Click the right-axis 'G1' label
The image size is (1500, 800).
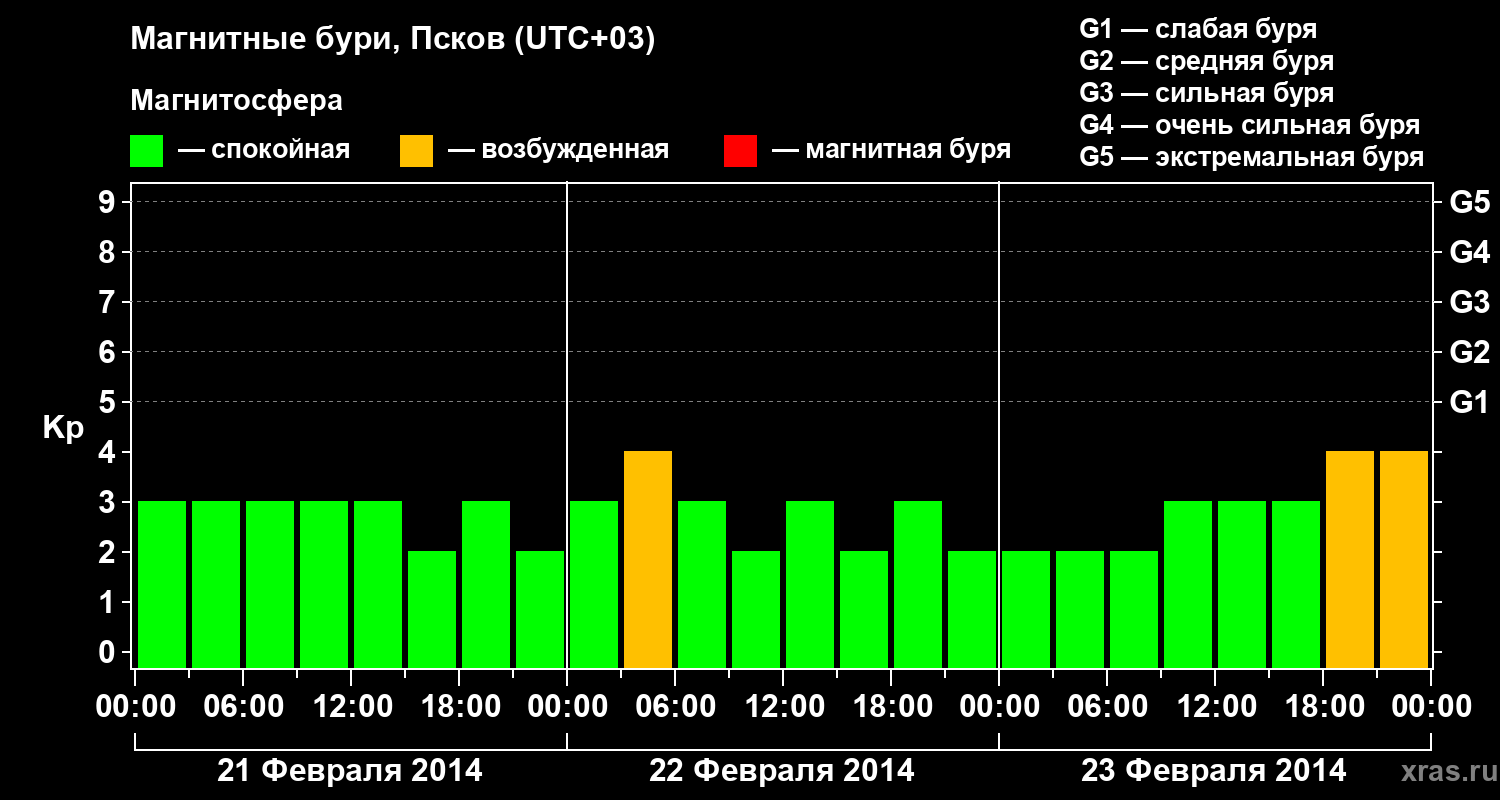pyautogui.click(x=1469, y=402)
